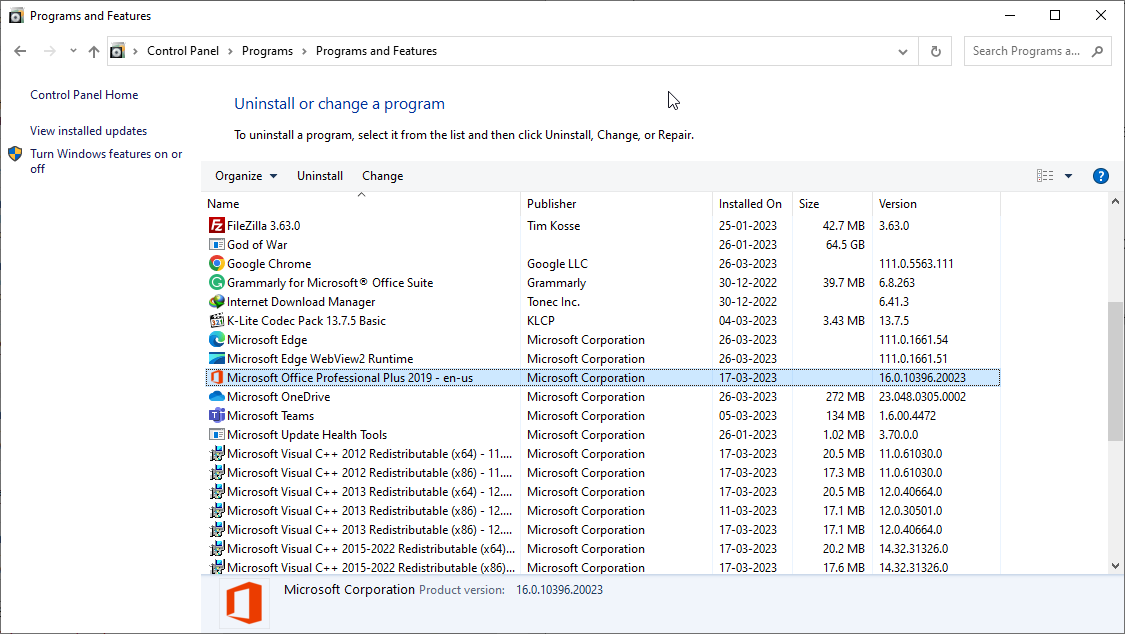Viewport: 1125px width, 634px height.
Task: Click the Microsoft Update Health Tools icon
Action: pos(216,435)
